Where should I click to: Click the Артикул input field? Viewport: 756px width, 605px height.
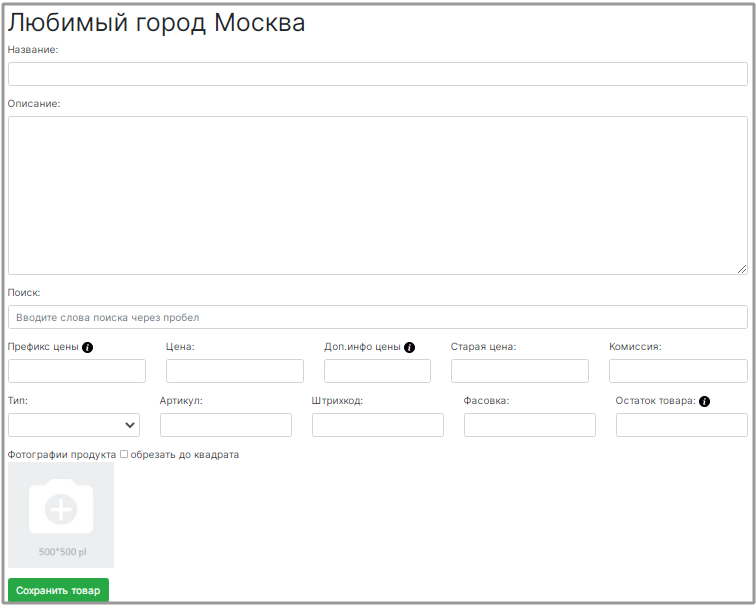226,425
